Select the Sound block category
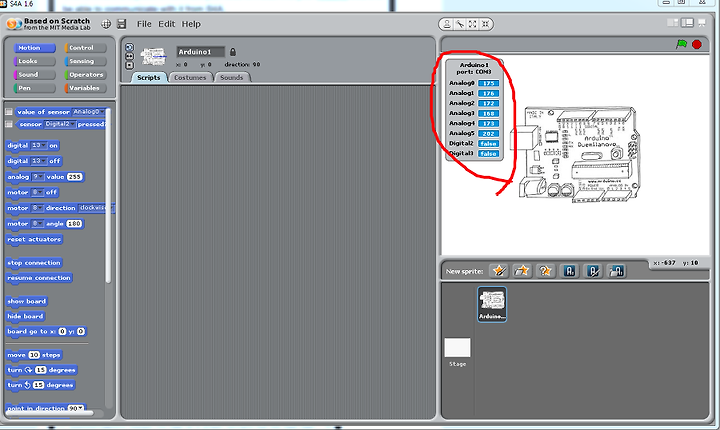This screenshot has width=720, height=430. coord(34,74)
